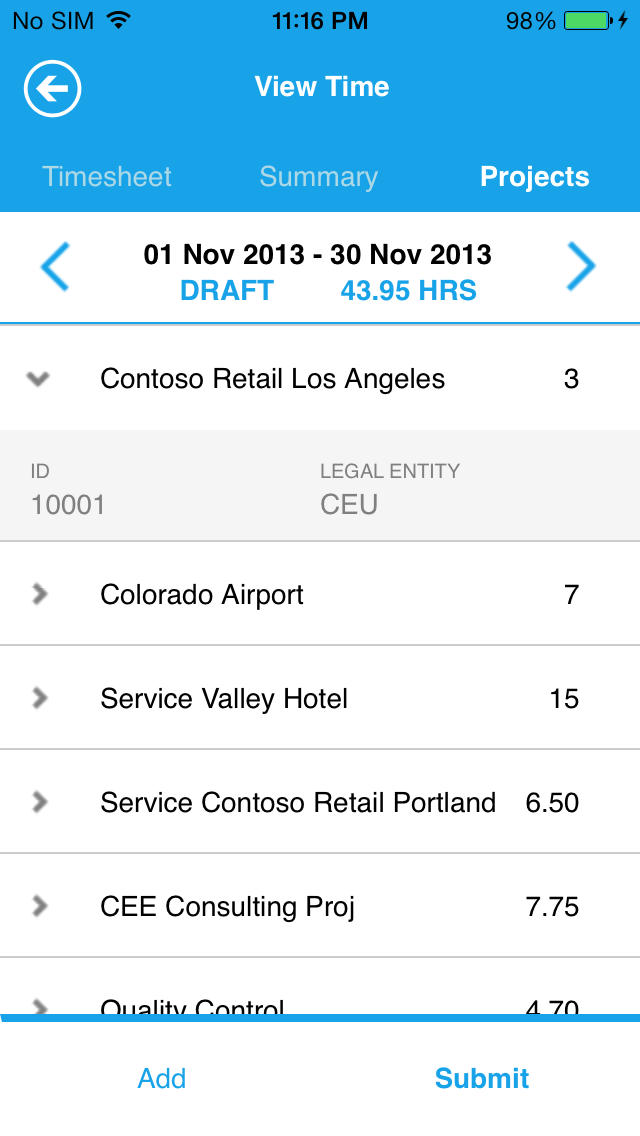Collapse the Contoso Retail Los Angeles row
Screen dimensions: 640x1136
coord(39,379)
